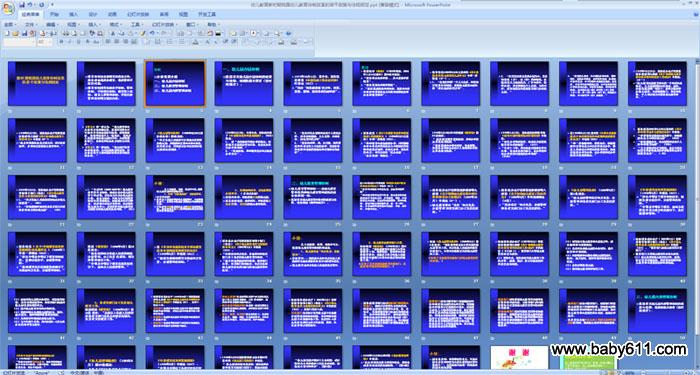Screen dimensions: 700x375
Task: Switch to the 插入 ribbon tab
Action: coord(73,14)
